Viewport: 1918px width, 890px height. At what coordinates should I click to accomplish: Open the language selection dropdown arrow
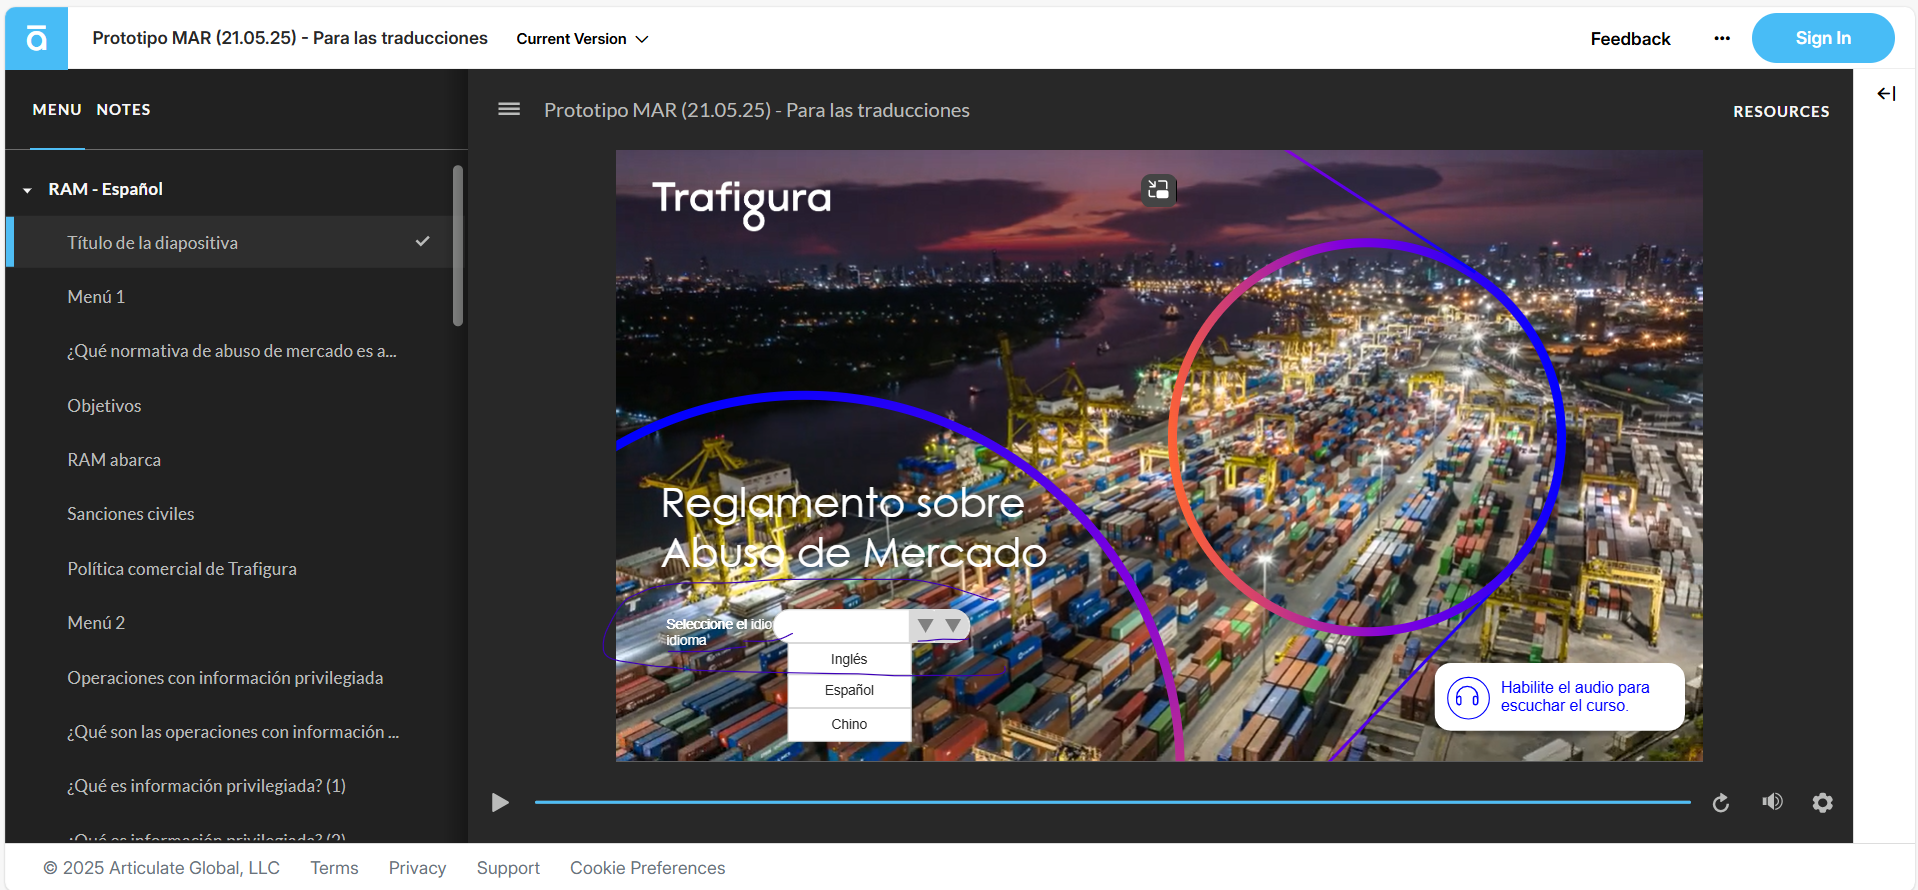coord(939,625)
